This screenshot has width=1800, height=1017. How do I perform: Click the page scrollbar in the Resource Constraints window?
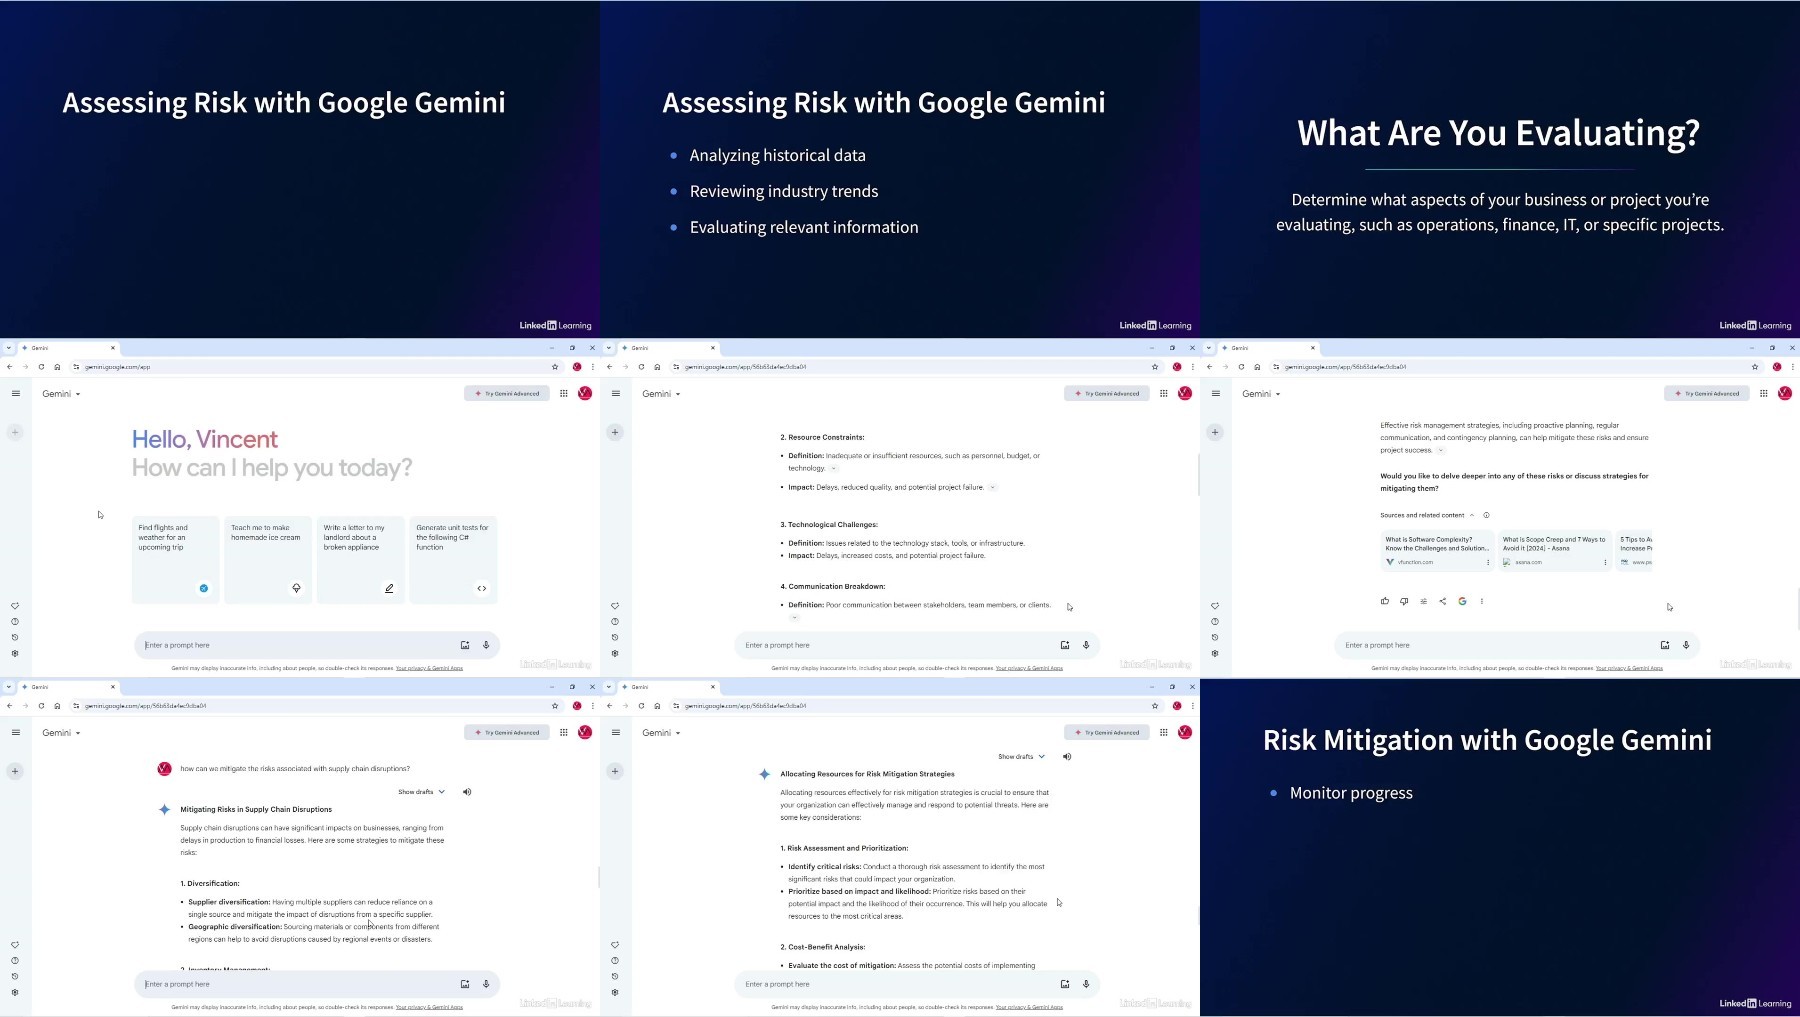(x=1198, y=475)
